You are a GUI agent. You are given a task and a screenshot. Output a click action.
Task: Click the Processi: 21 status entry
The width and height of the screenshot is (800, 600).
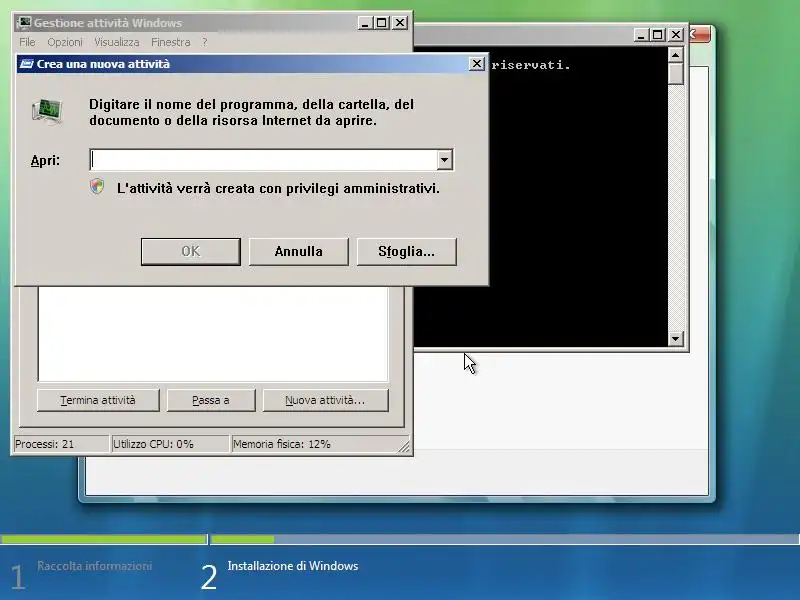(61, 444)
